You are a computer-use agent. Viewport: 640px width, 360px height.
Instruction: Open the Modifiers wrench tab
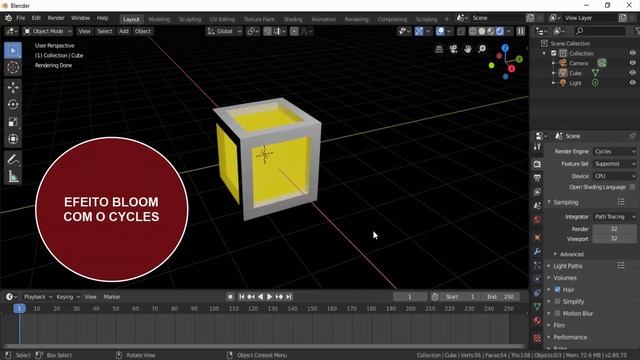(537, 251)
